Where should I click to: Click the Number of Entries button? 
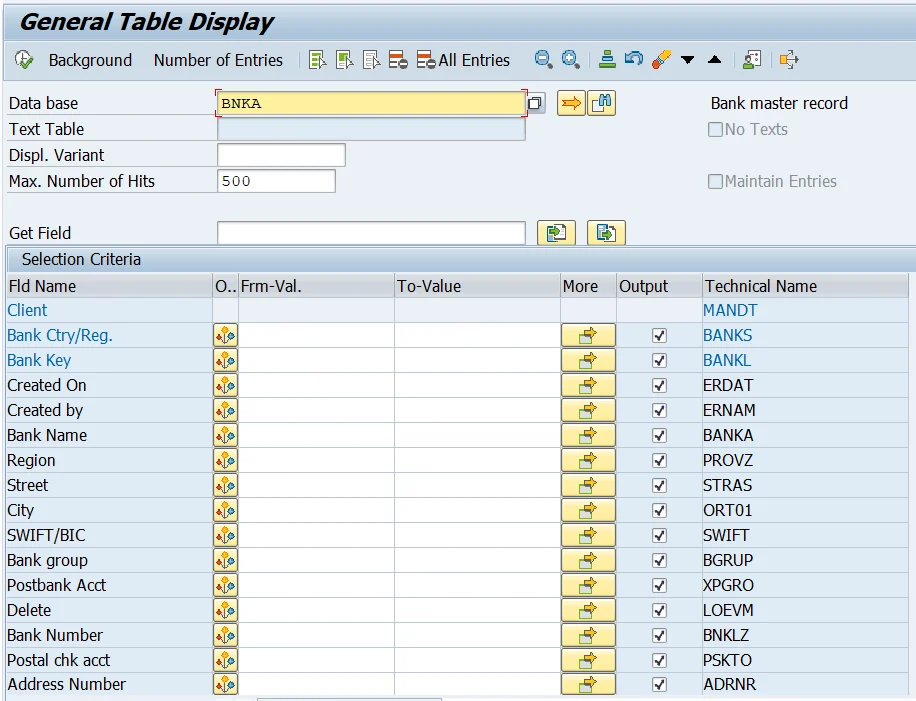coord(218,60)
